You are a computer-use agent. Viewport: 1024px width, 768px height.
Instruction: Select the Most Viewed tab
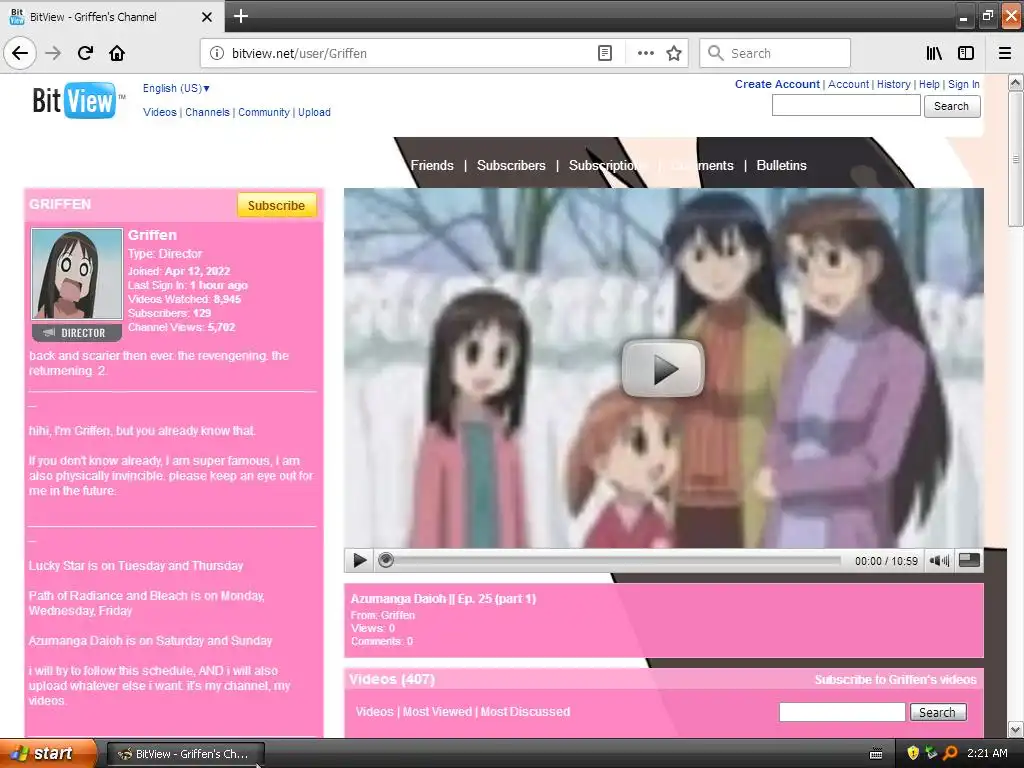[437, 712]
